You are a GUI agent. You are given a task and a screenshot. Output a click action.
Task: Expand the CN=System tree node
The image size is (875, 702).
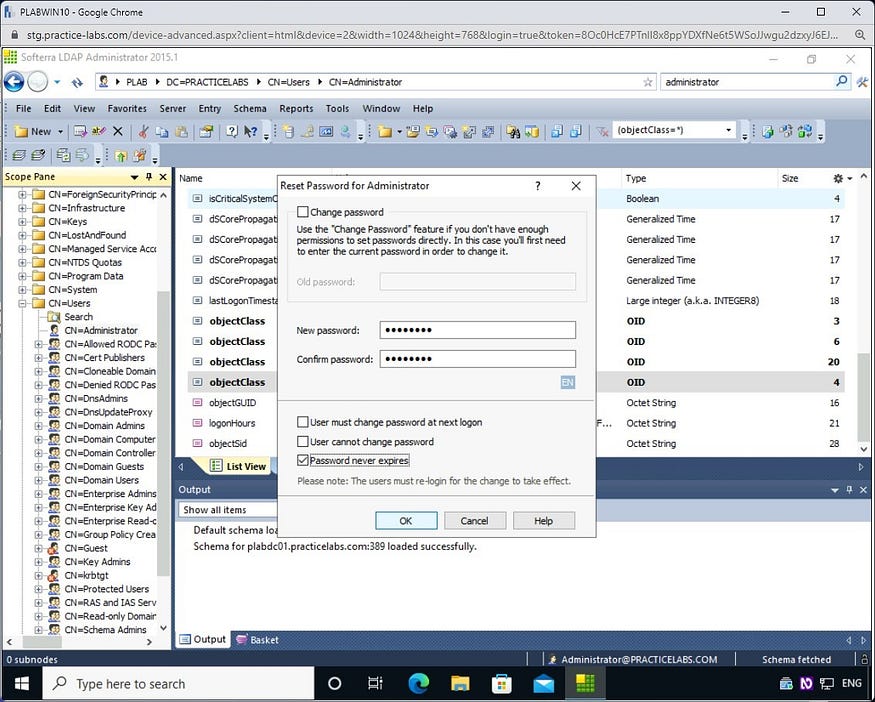pyautogui.click(x=22, y=290)
